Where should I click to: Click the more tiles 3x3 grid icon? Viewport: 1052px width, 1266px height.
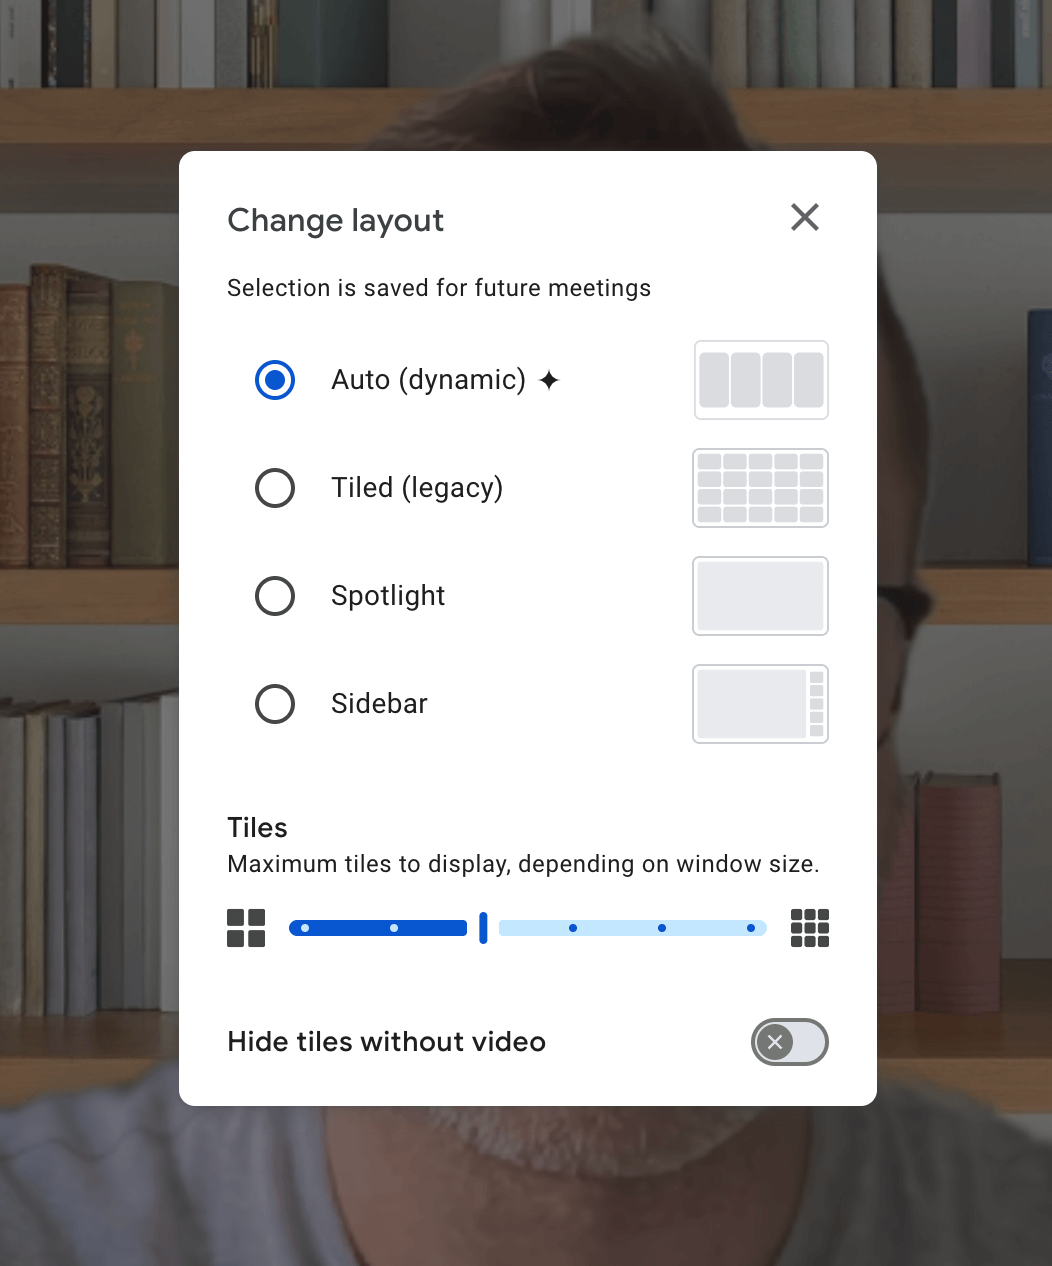[x=809, y=928]
